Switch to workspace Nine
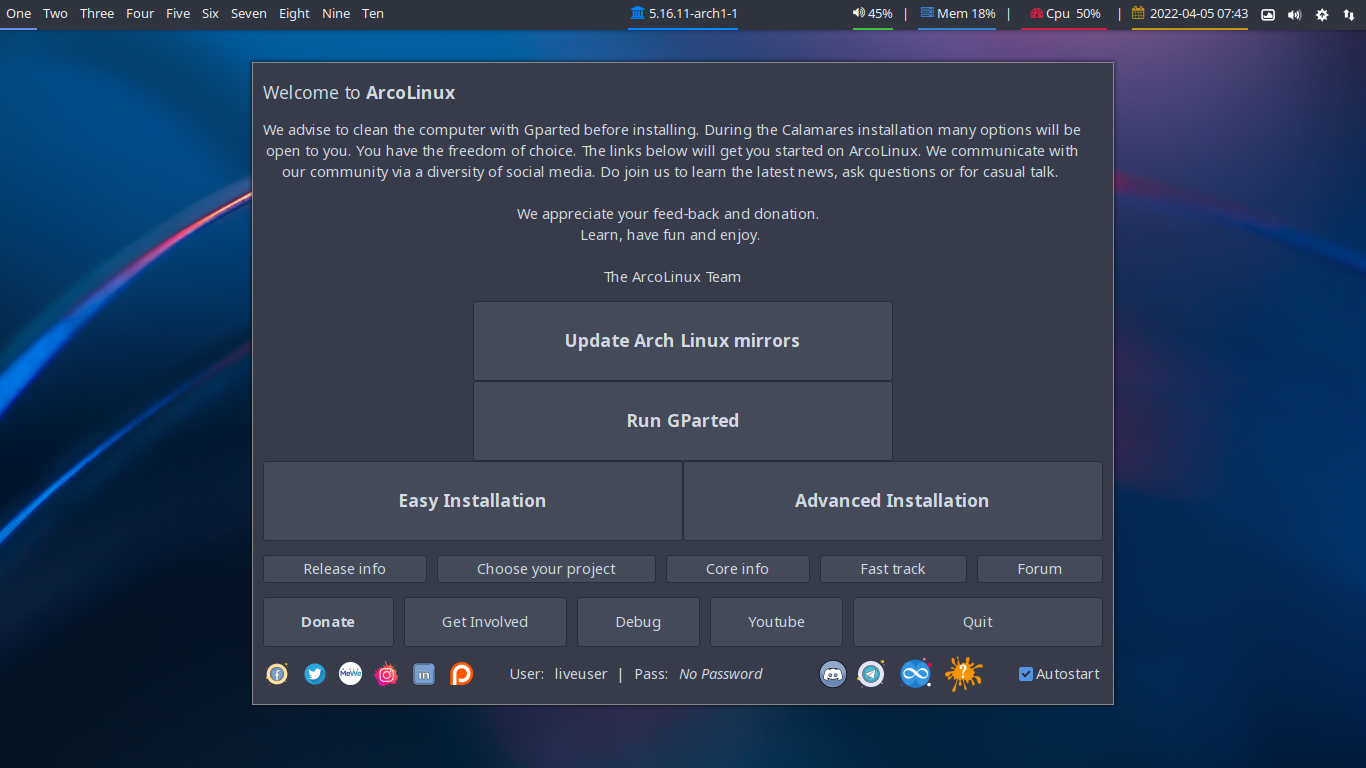This screenshot has width=1366, height=768. click(336, 14)
